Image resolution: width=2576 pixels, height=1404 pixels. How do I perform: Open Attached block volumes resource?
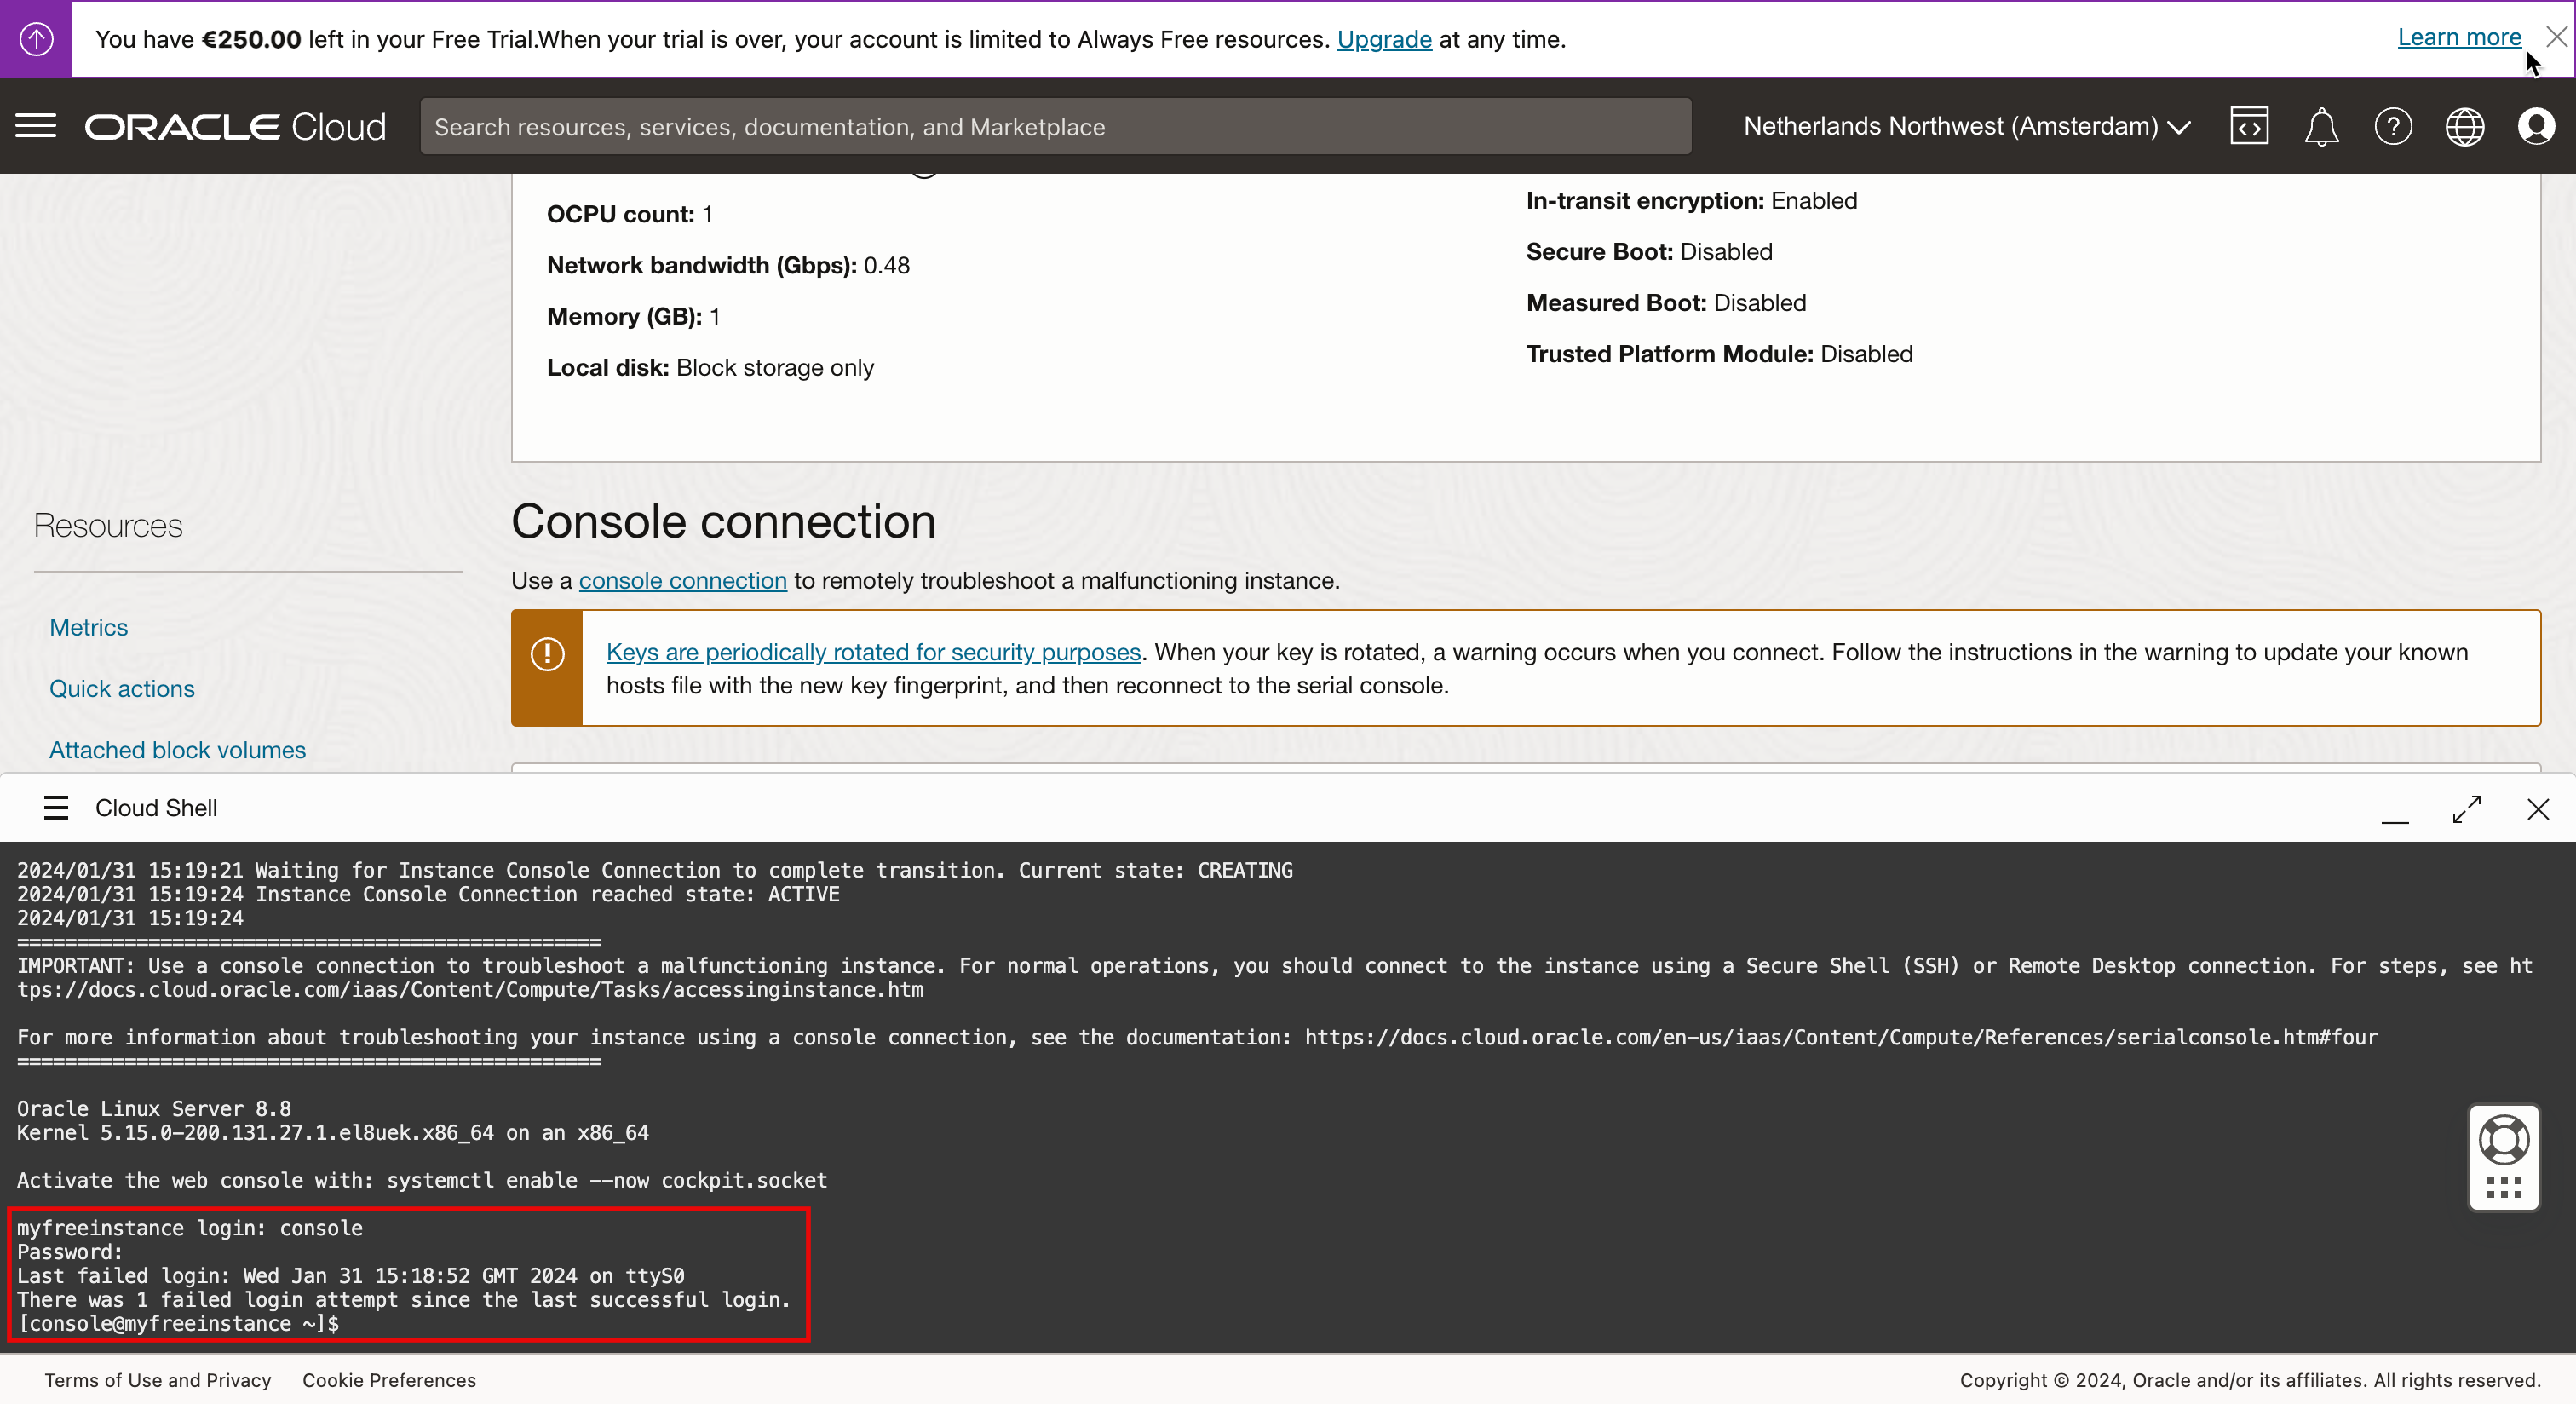tap(177, 750)
